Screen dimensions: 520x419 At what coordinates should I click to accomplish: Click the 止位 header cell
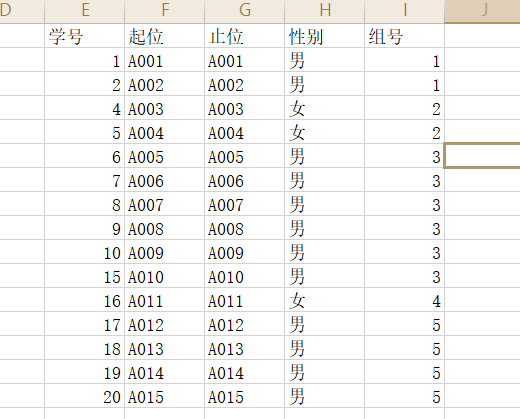click(245, 36)
